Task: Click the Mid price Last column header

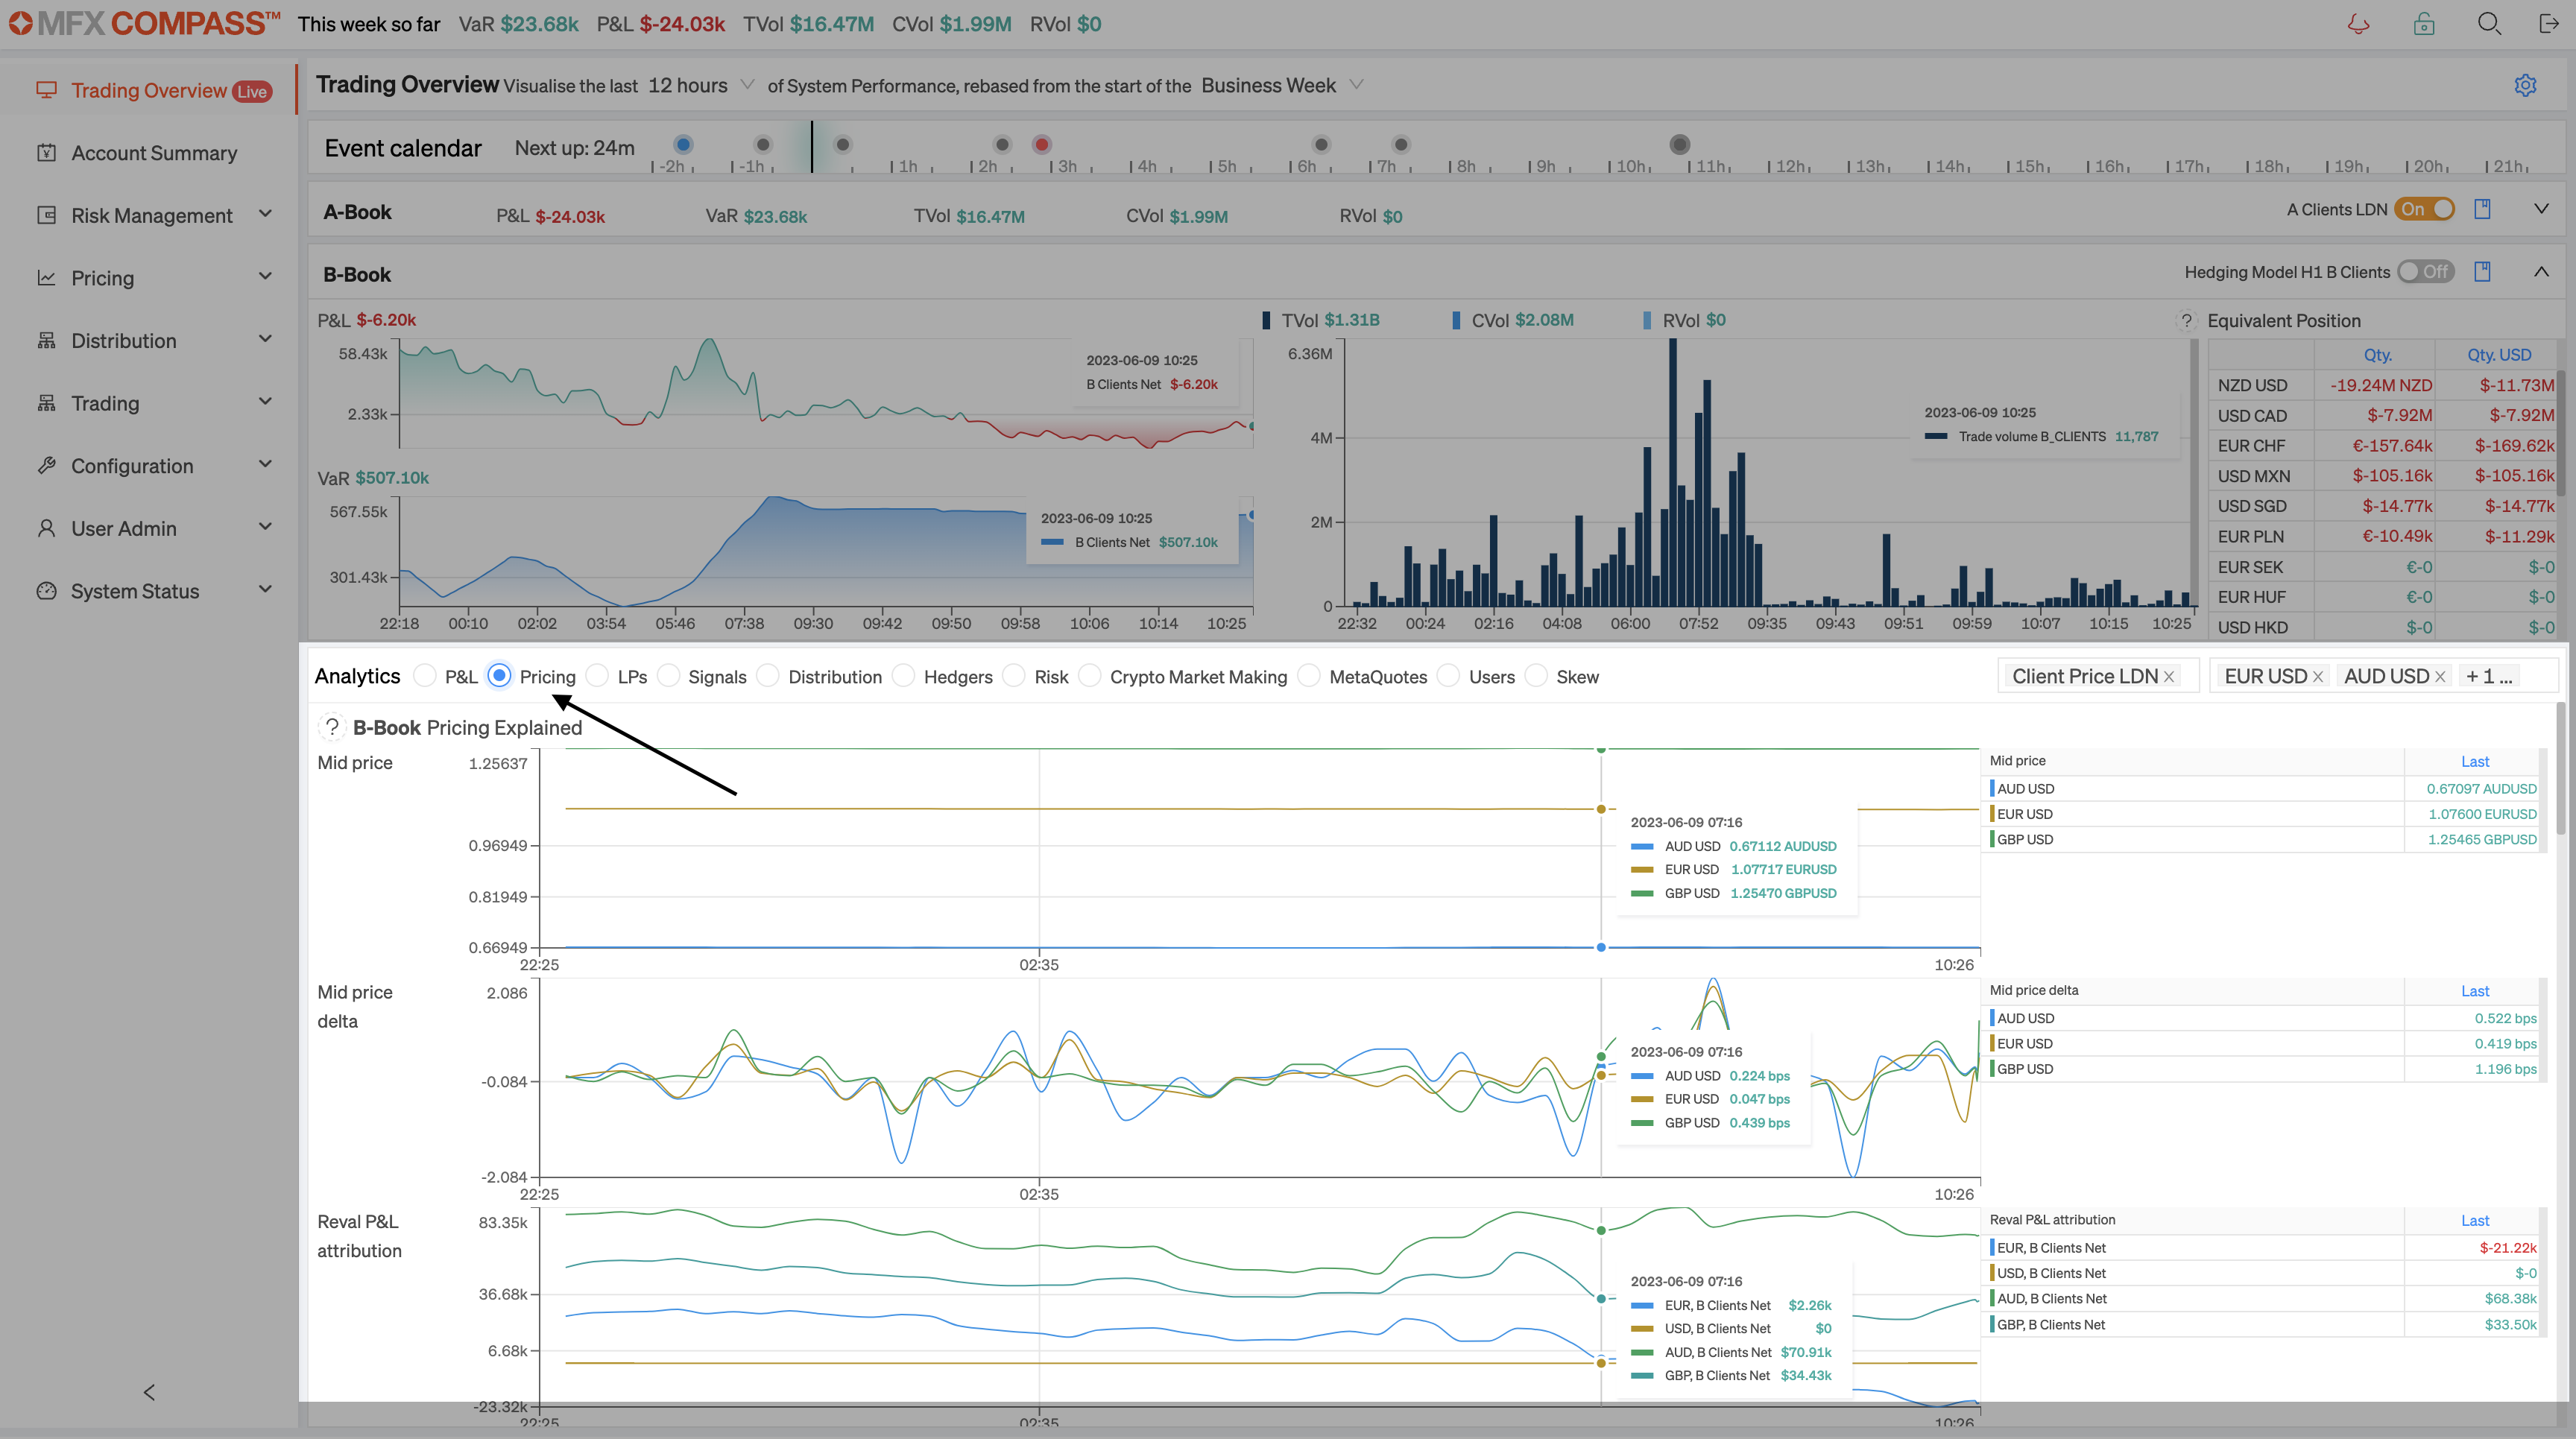Action: pyautogui.click(x=2474, y=761)
